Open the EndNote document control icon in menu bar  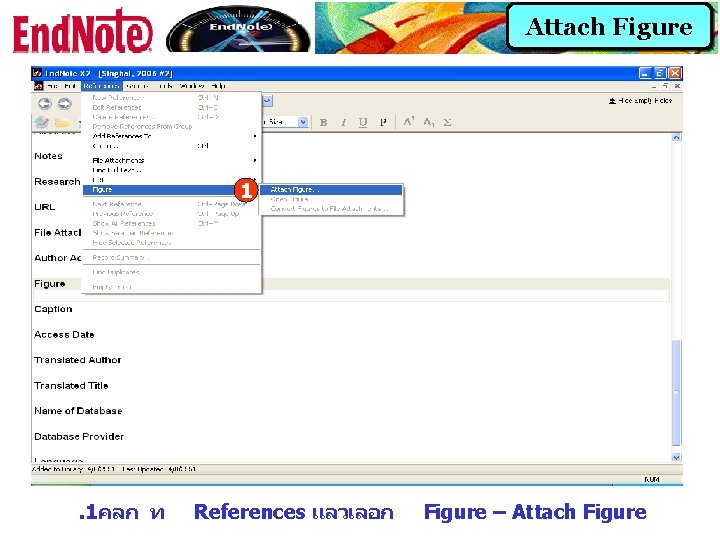click(38, 86)
